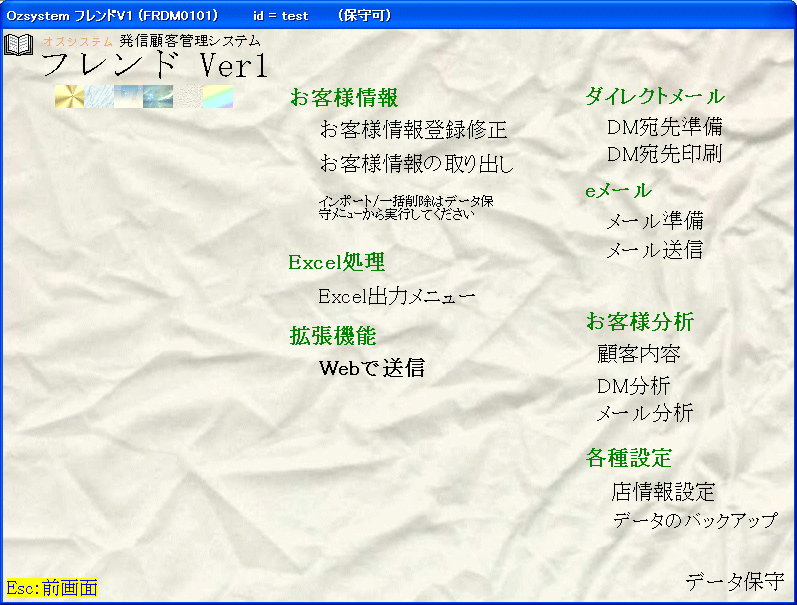This screenshot has height=605, width=797.
Task: Open データ保守 menu
Action: 735,581
